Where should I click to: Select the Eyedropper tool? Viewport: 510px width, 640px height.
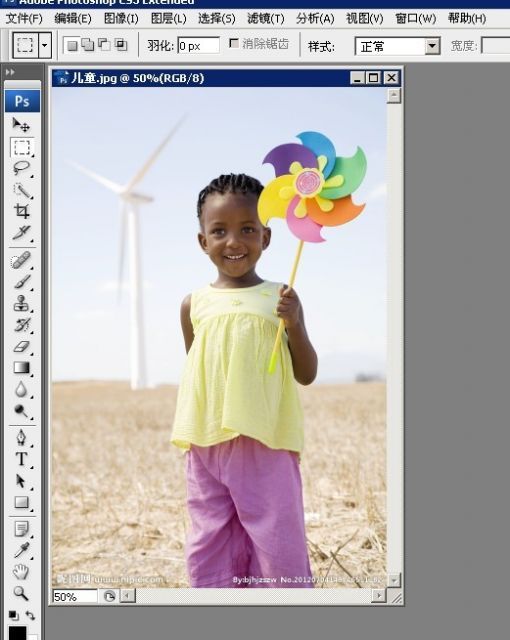pyautogui.click(x=21, y=550)
